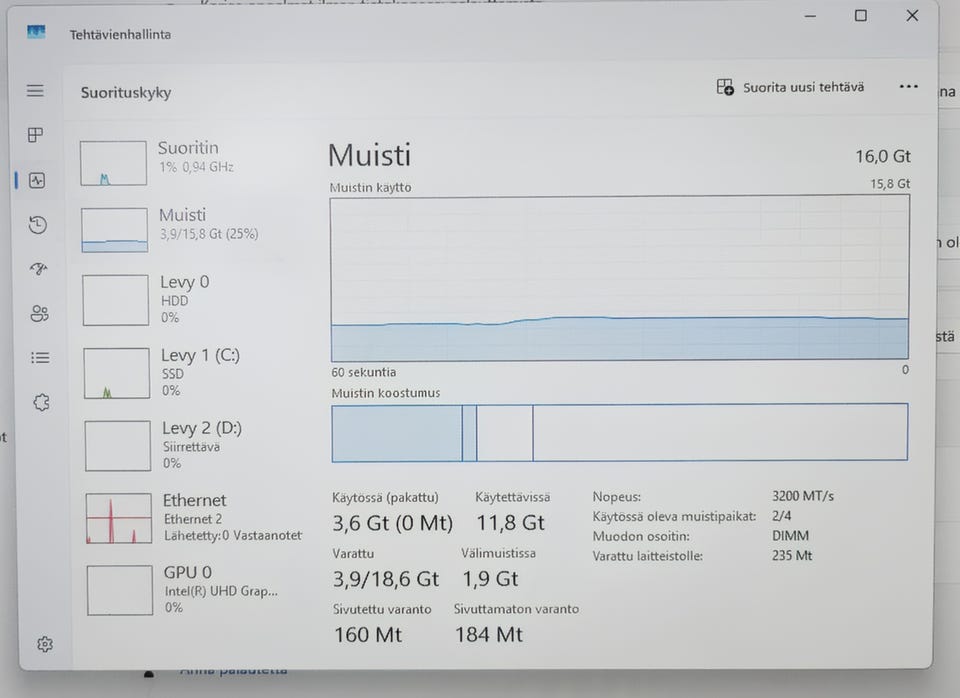Click the Levy 0 mini graph thumbnail
This screenshot has width=960, height=698.
pyautogui.click(x=116, y=299)
